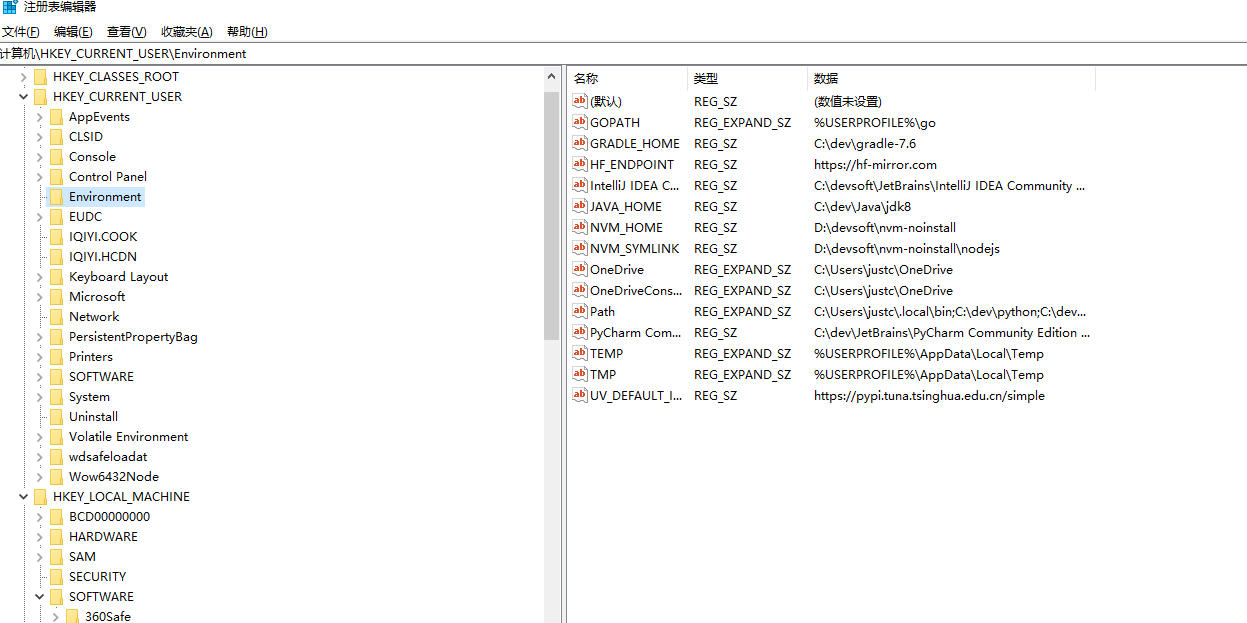Click the folder icon beside Control Panel

coord(56,177)
